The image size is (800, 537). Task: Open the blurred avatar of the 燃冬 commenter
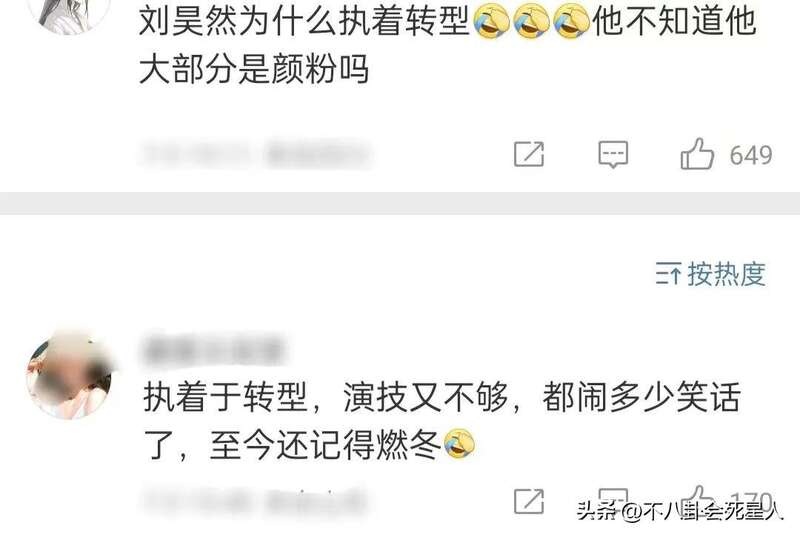pos(71,375)
